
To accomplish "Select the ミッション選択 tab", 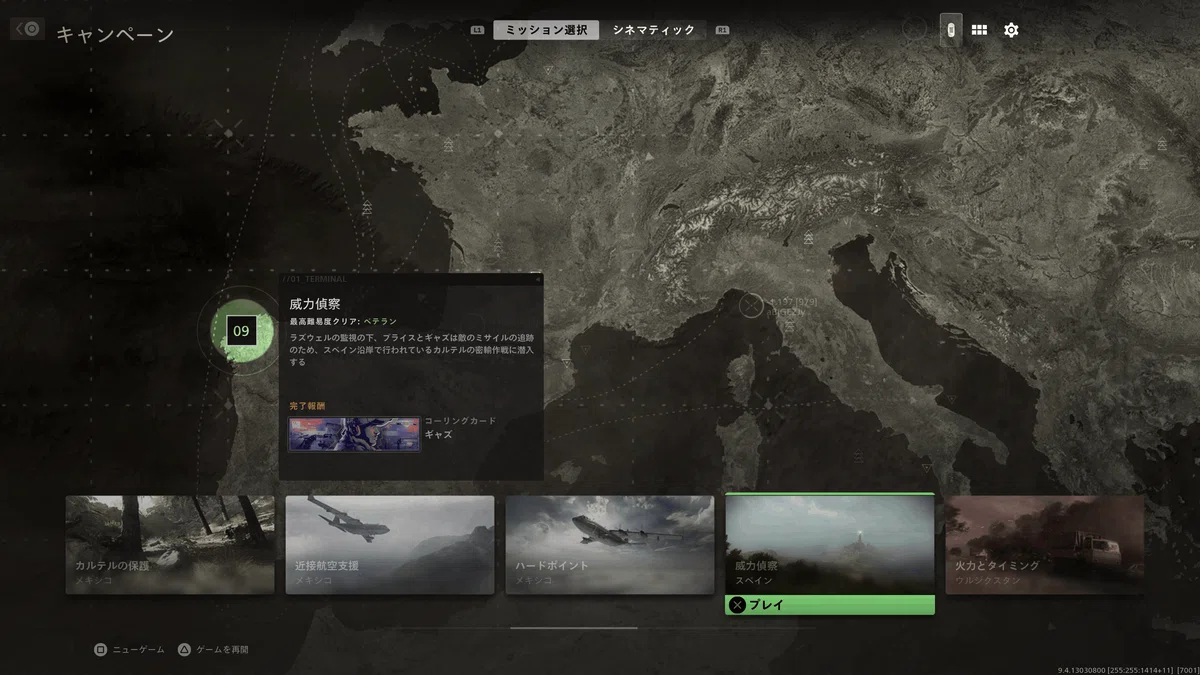I will (546, 30).
